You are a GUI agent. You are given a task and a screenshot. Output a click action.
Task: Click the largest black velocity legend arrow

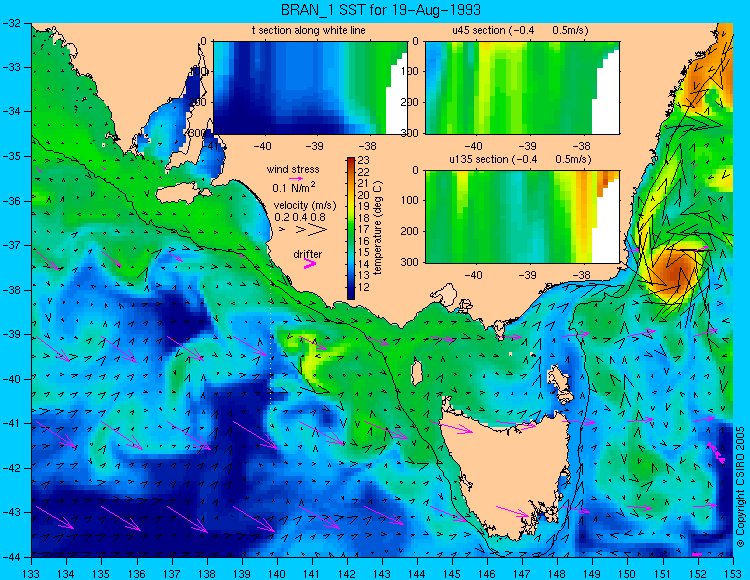[x=317, y=230]
